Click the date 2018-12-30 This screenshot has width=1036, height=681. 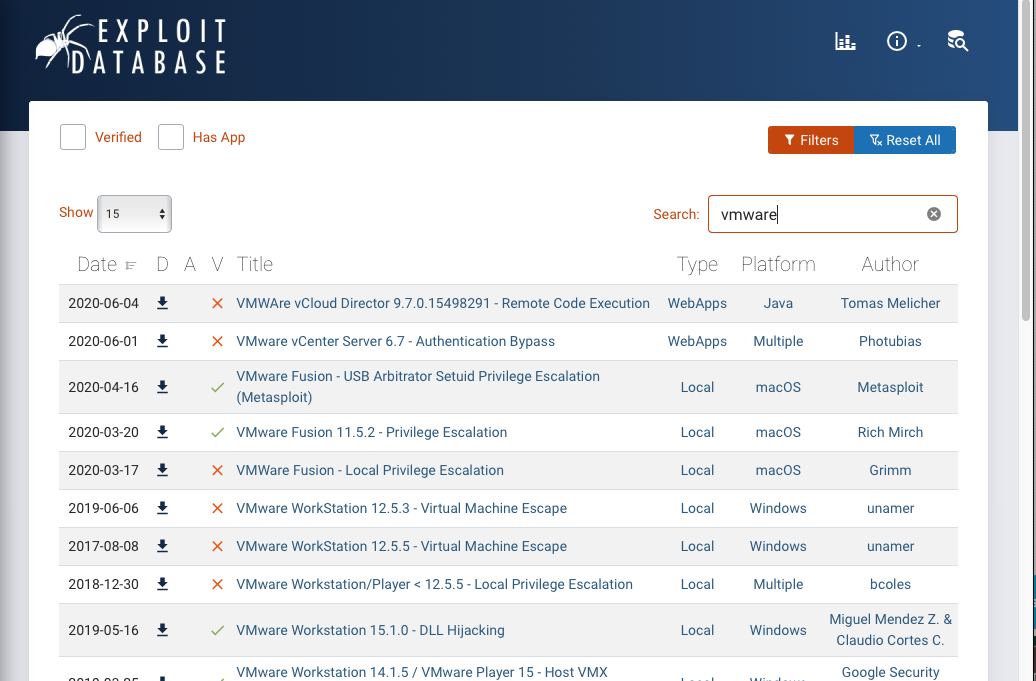click(104, 584)
